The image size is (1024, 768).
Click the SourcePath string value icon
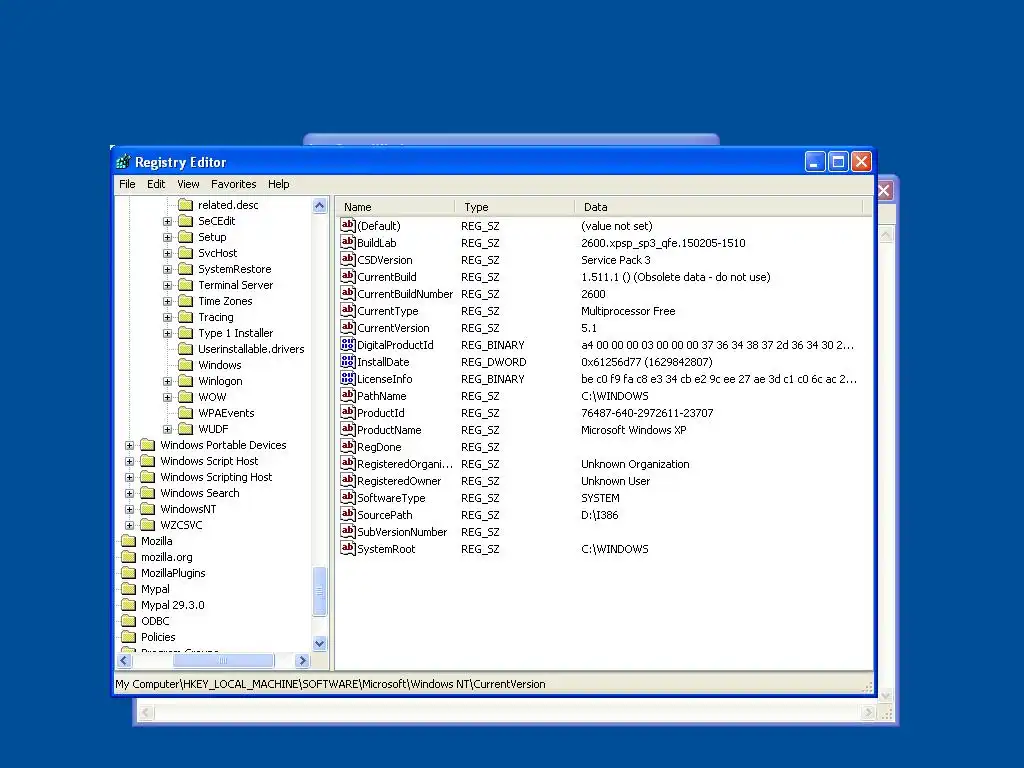(347, 514)
